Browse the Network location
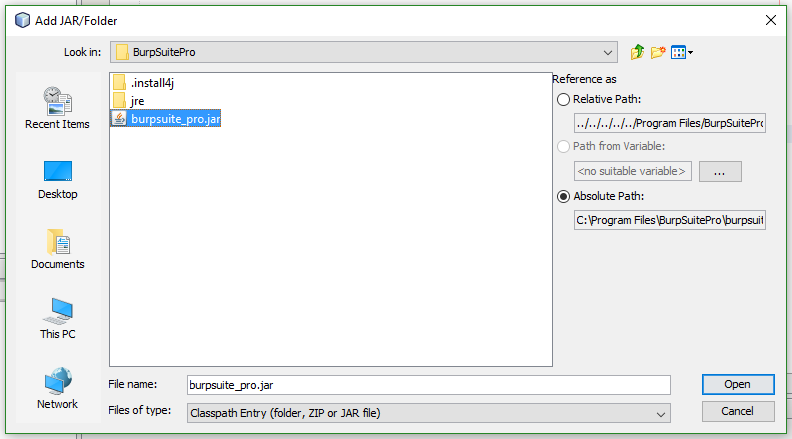The height and width of the screenshot is (439, 792). 58,388
